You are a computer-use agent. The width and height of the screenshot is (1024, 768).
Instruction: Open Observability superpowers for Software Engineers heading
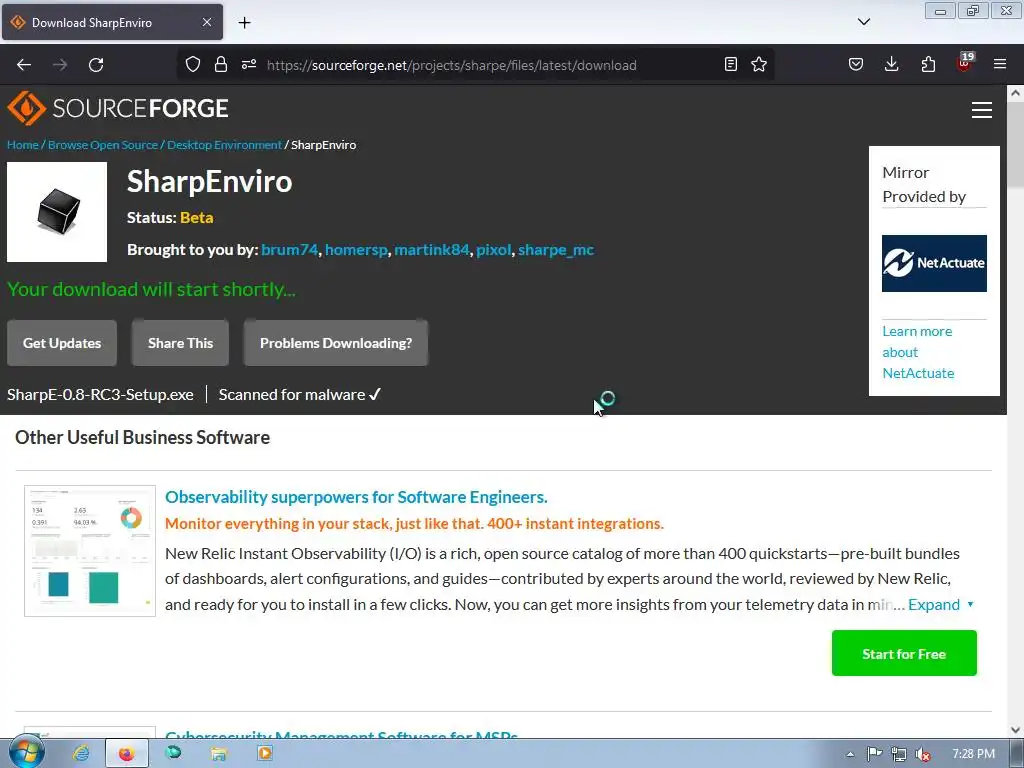click(356, 497)
